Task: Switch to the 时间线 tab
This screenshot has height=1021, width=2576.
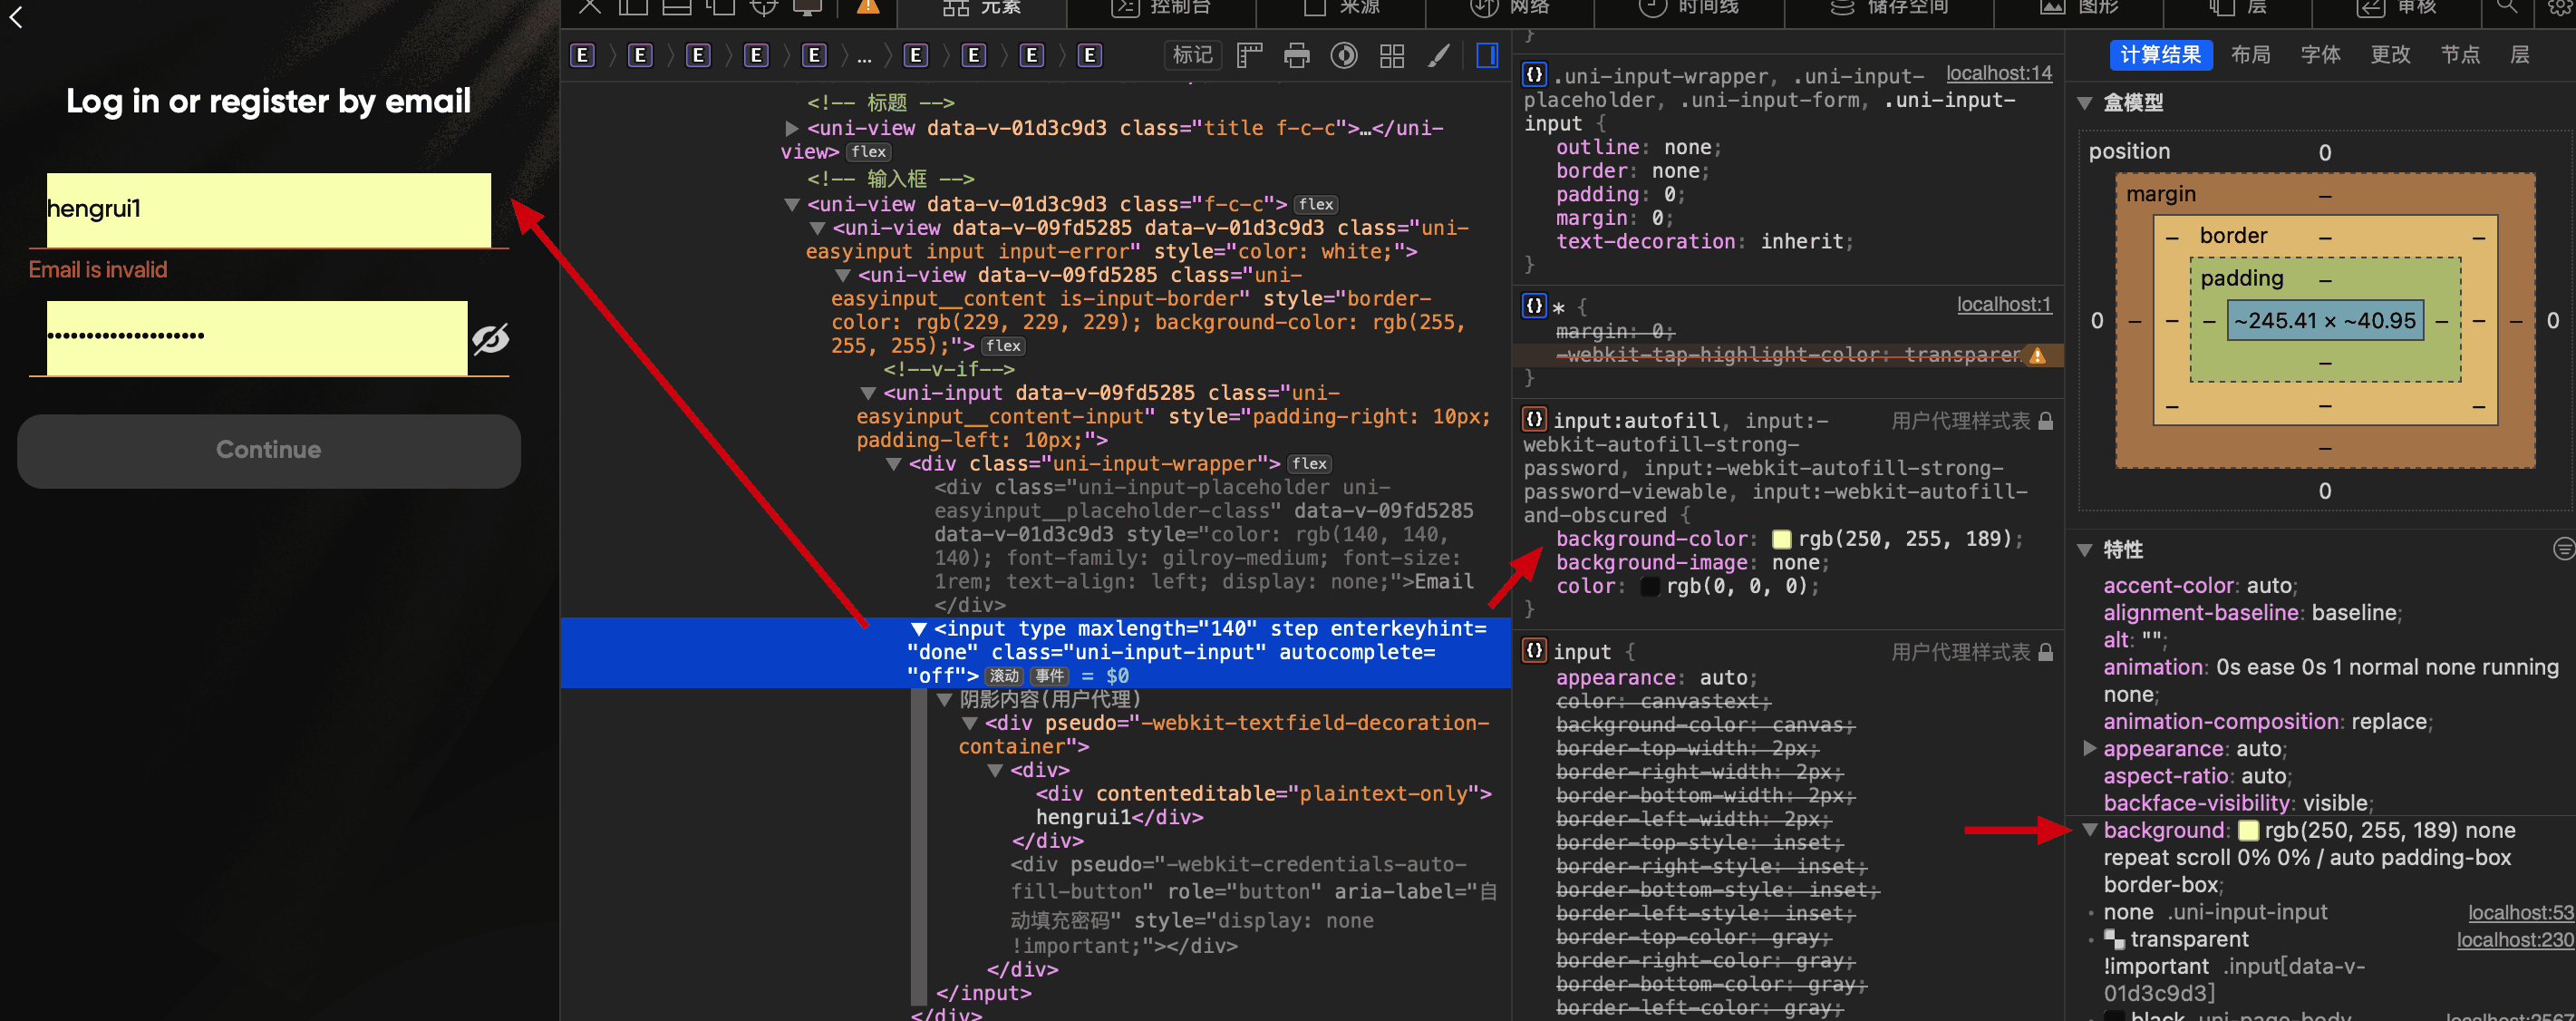Action: [x=1689, y=8]
